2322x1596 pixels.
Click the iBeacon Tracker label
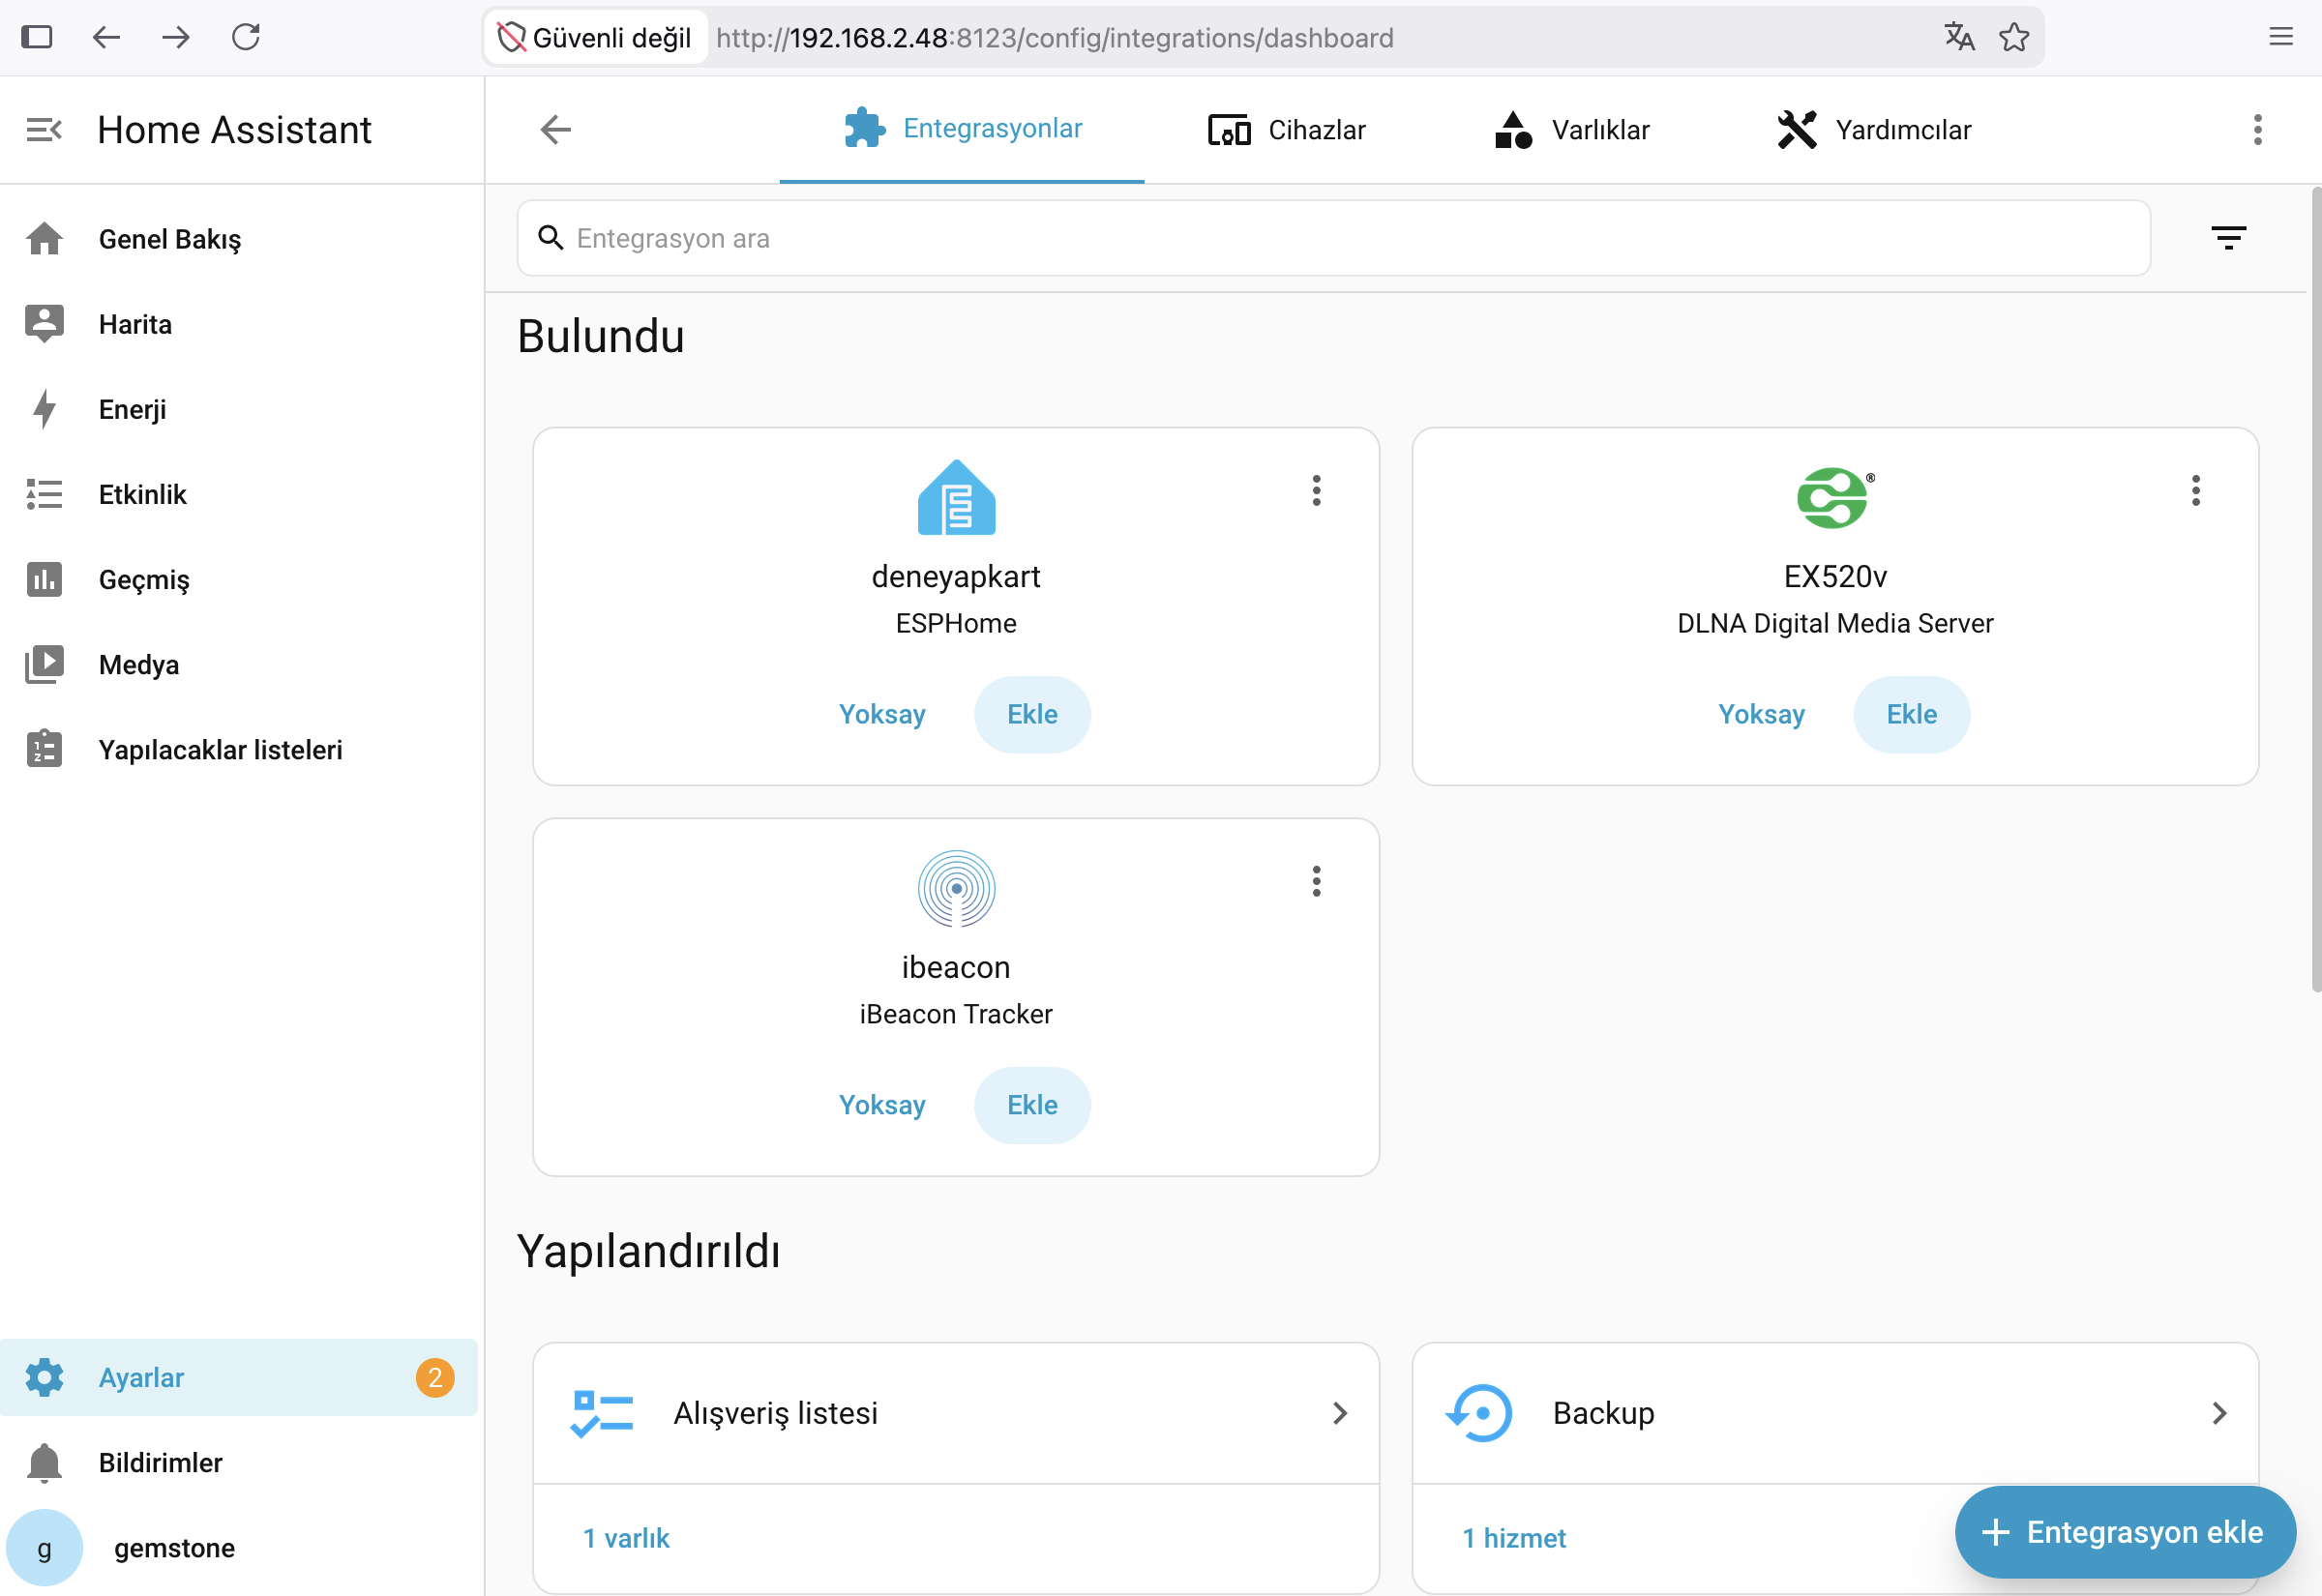[956, 1014]
